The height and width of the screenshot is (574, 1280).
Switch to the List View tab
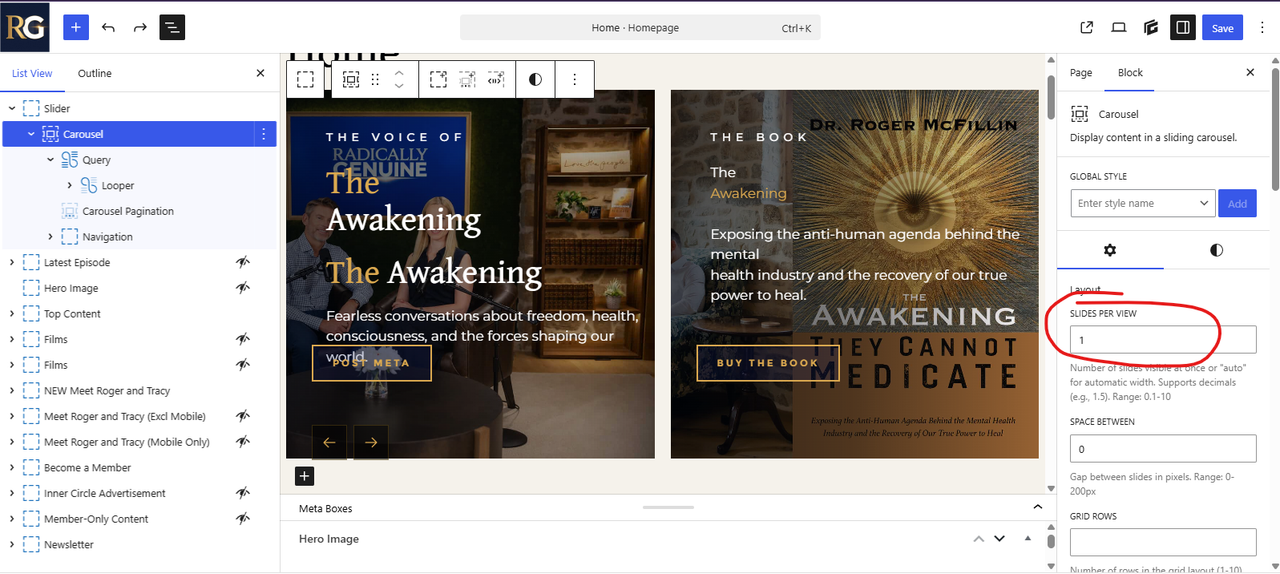pos(32,73)
